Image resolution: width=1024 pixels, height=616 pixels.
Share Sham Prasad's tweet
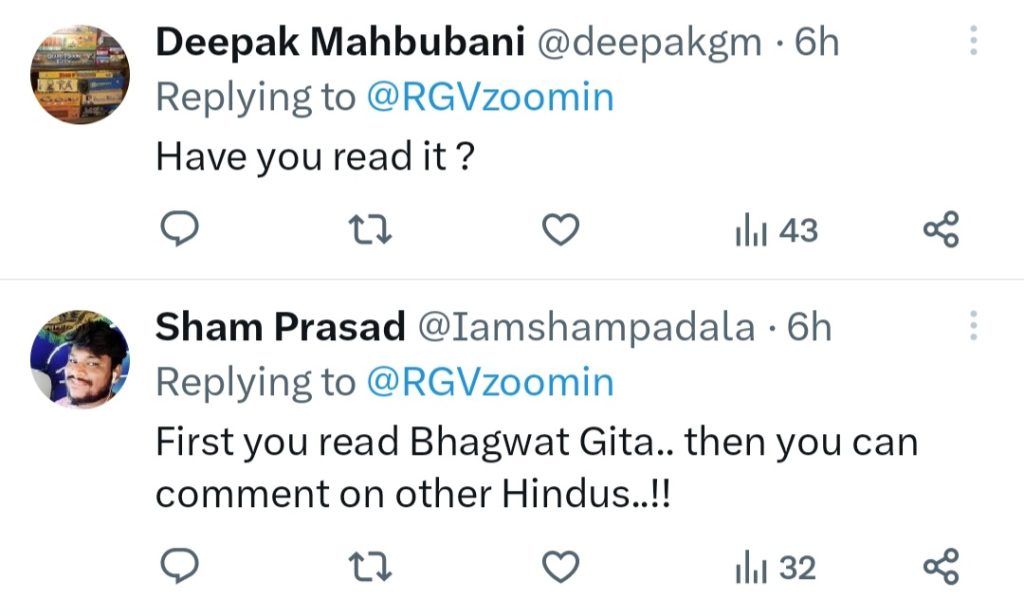pos(941,566)
